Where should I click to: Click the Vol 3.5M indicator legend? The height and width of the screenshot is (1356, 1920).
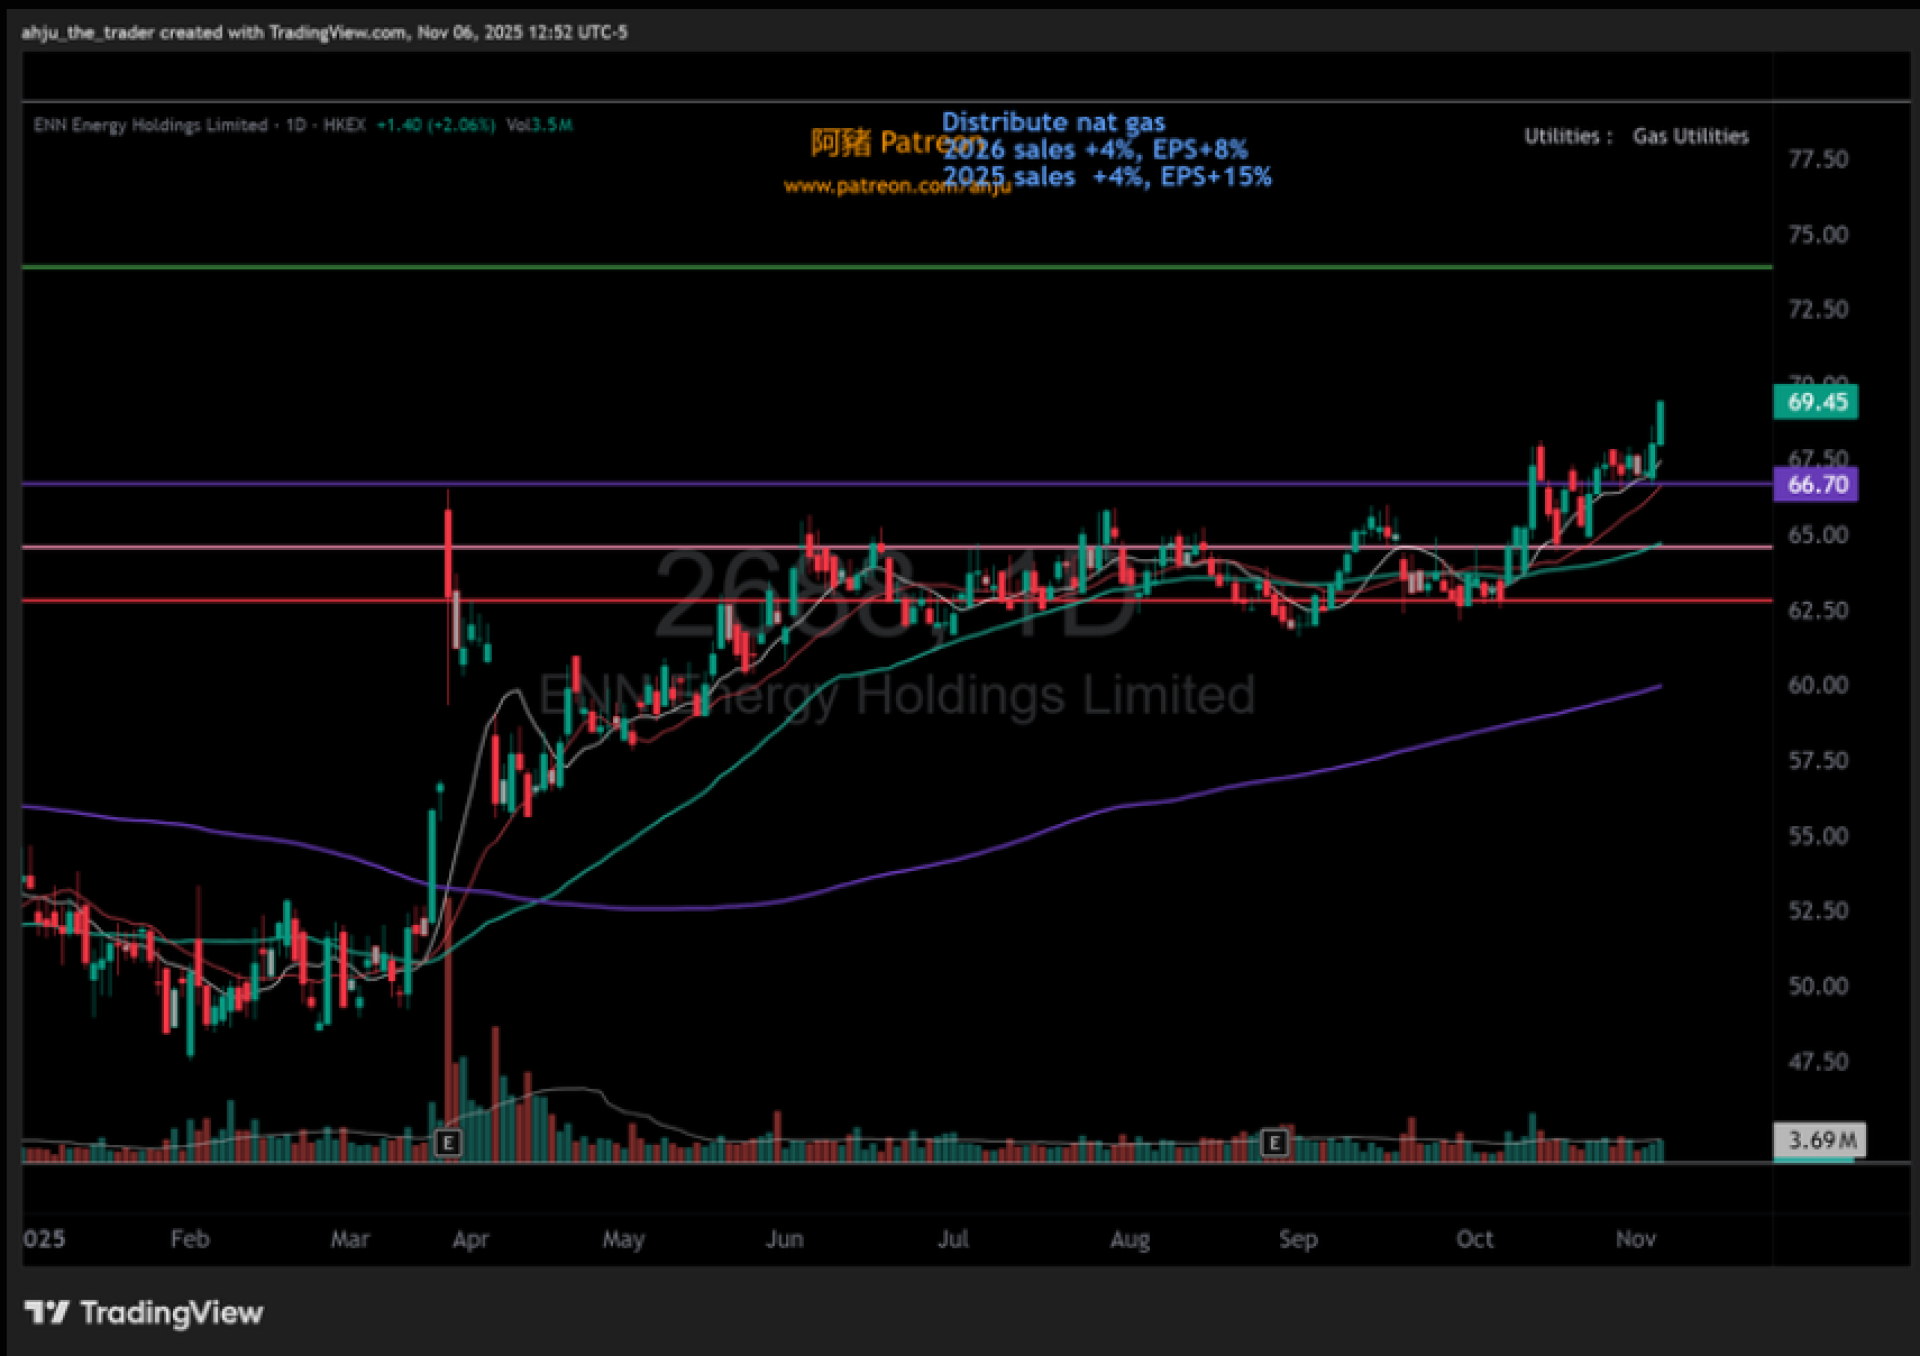click(539, 125)
